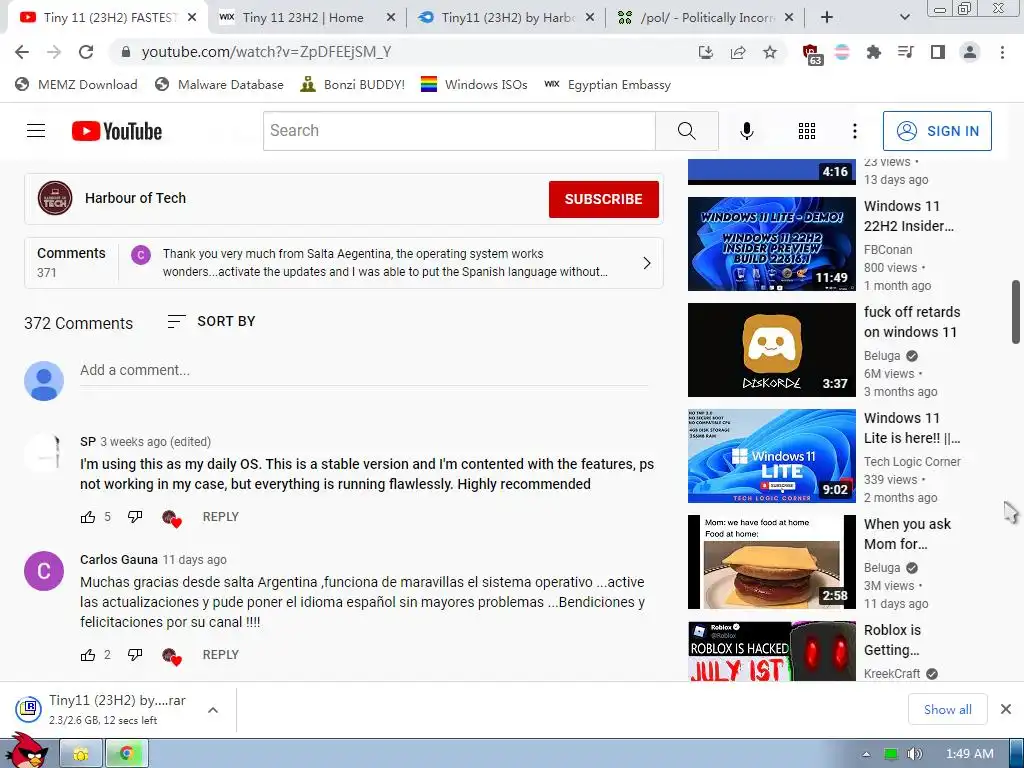The image size is (1024, 768).
Task: Click the YouTube Search input field
Action: pyautogui.click(x=460, y=131)
